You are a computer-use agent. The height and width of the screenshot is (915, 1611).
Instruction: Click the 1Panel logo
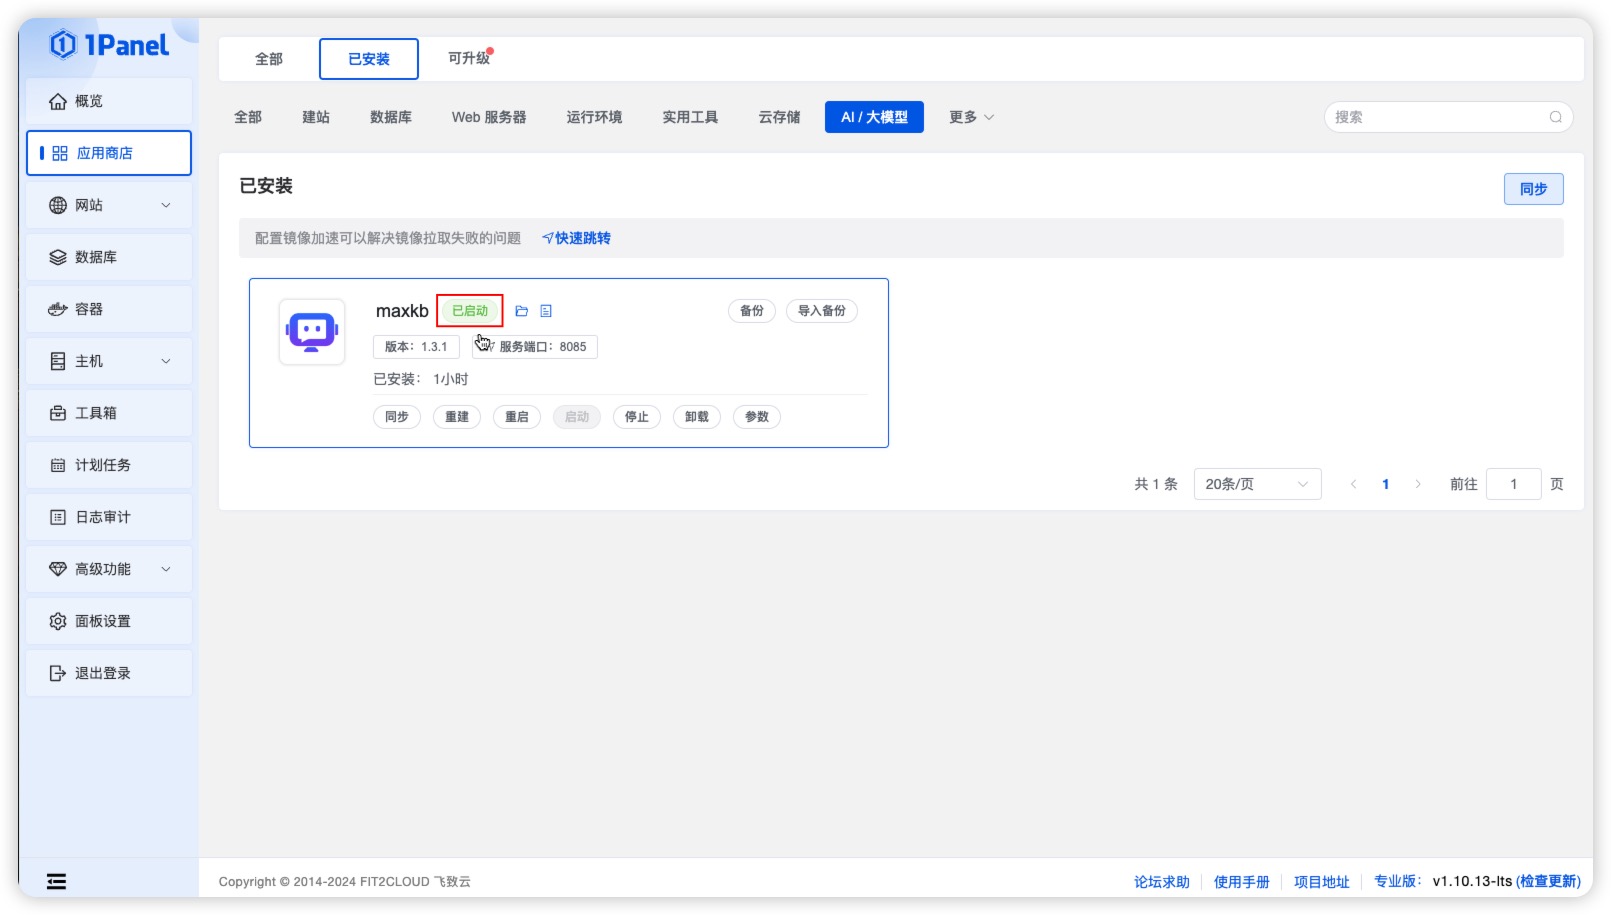point(108,45)
